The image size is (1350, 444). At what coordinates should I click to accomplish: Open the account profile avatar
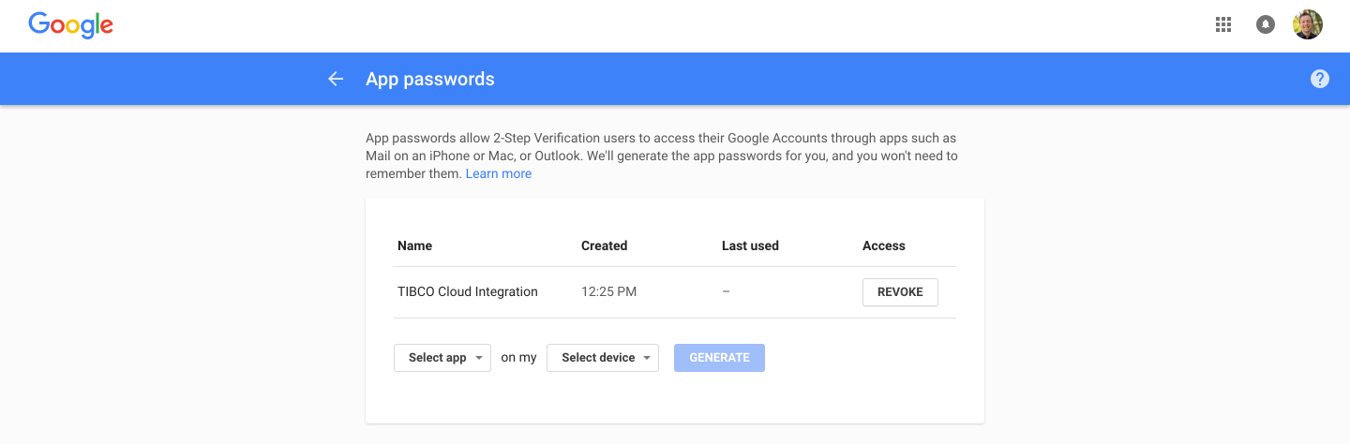tap(1307, 25)
